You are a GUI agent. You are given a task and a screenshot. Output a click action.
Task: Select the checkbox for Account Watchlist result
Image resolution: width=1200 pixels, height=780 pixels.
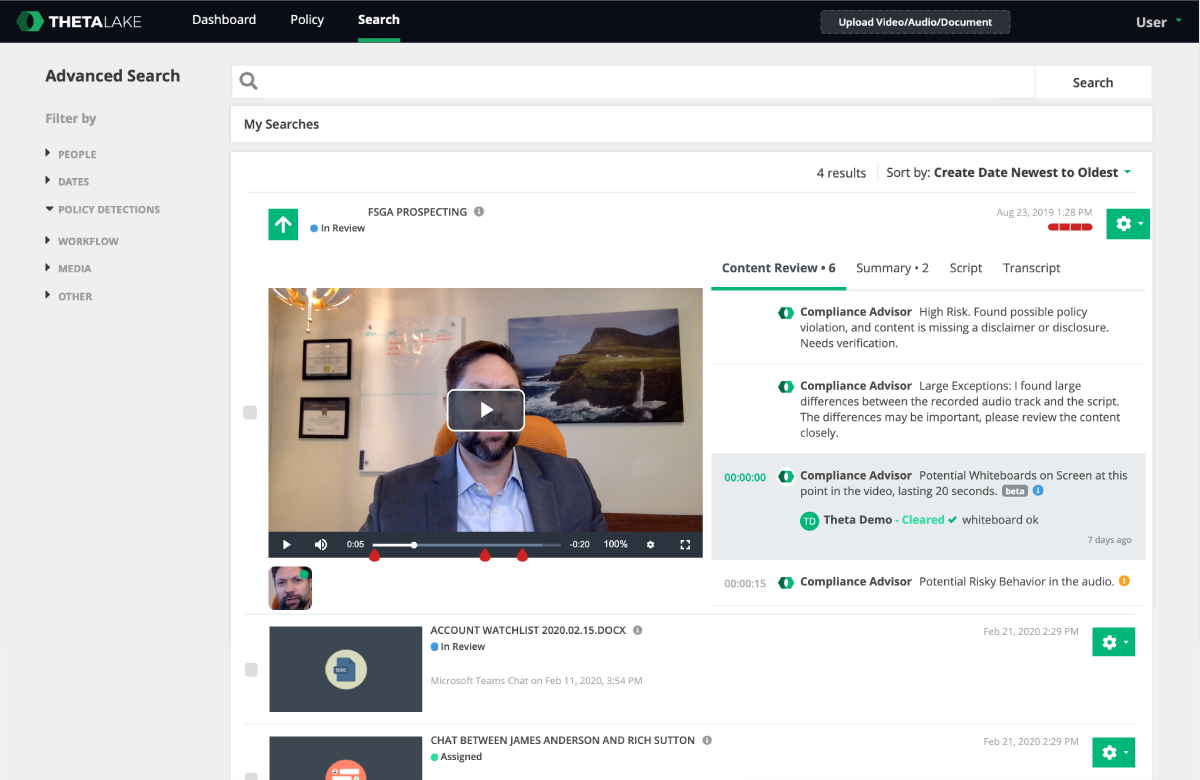click(250, 670)
